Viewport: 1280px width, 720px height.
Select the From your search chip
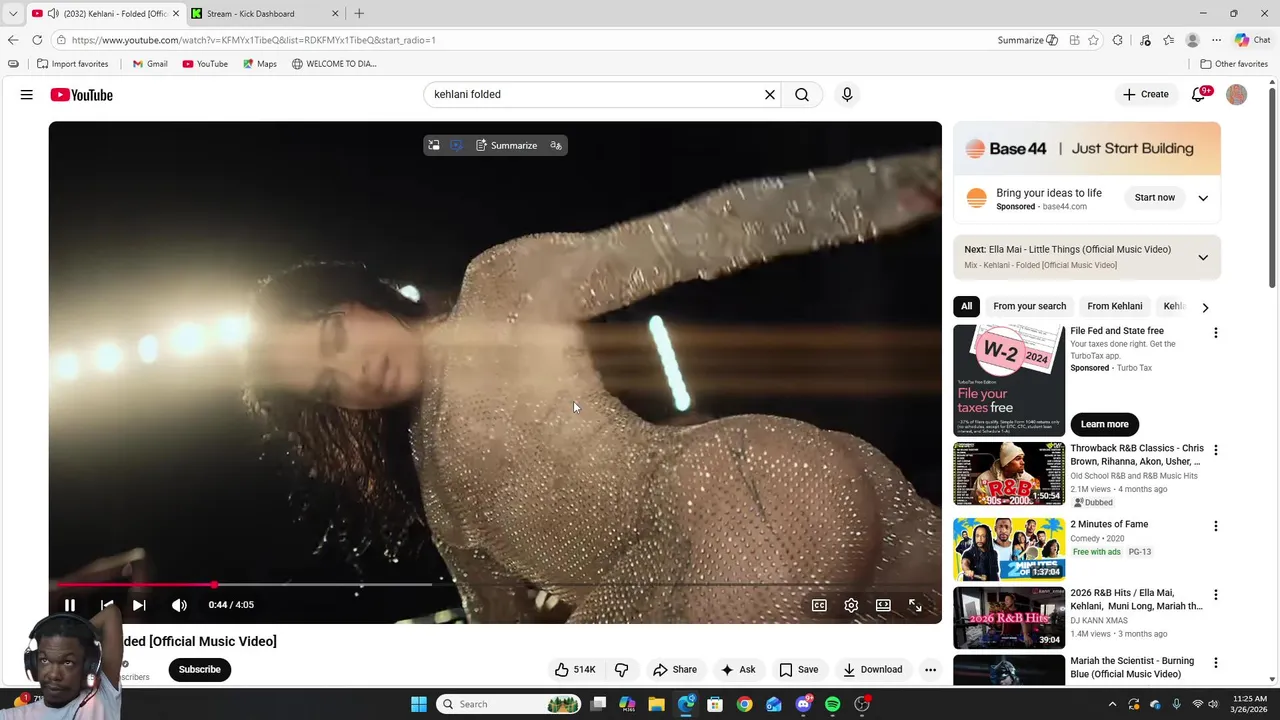[1029, 307]
